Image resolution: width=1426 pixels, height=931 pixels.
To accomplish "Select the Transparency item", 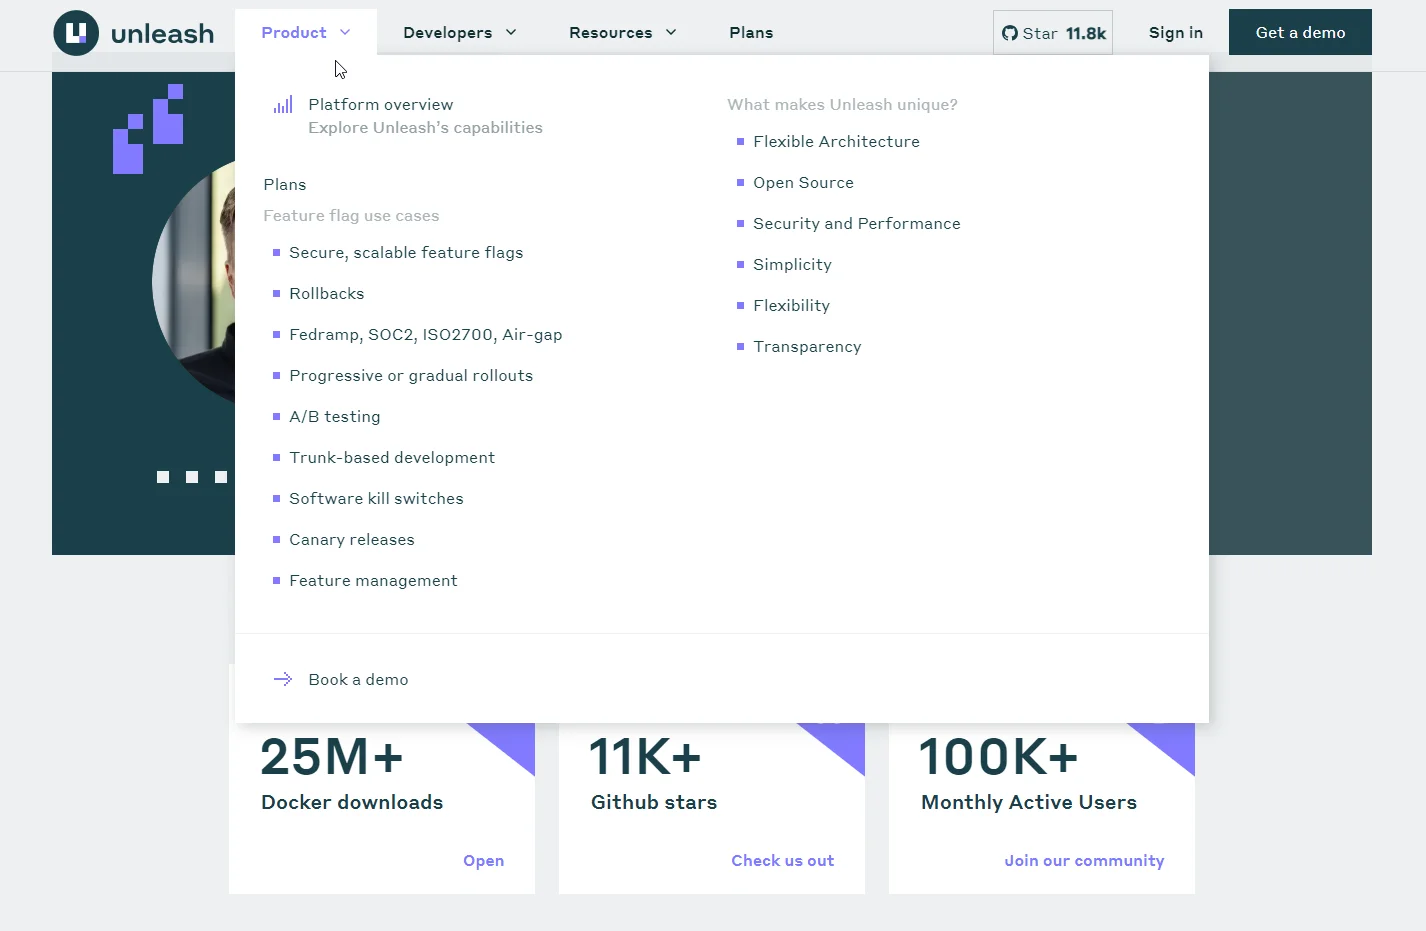I will (807, 346).
